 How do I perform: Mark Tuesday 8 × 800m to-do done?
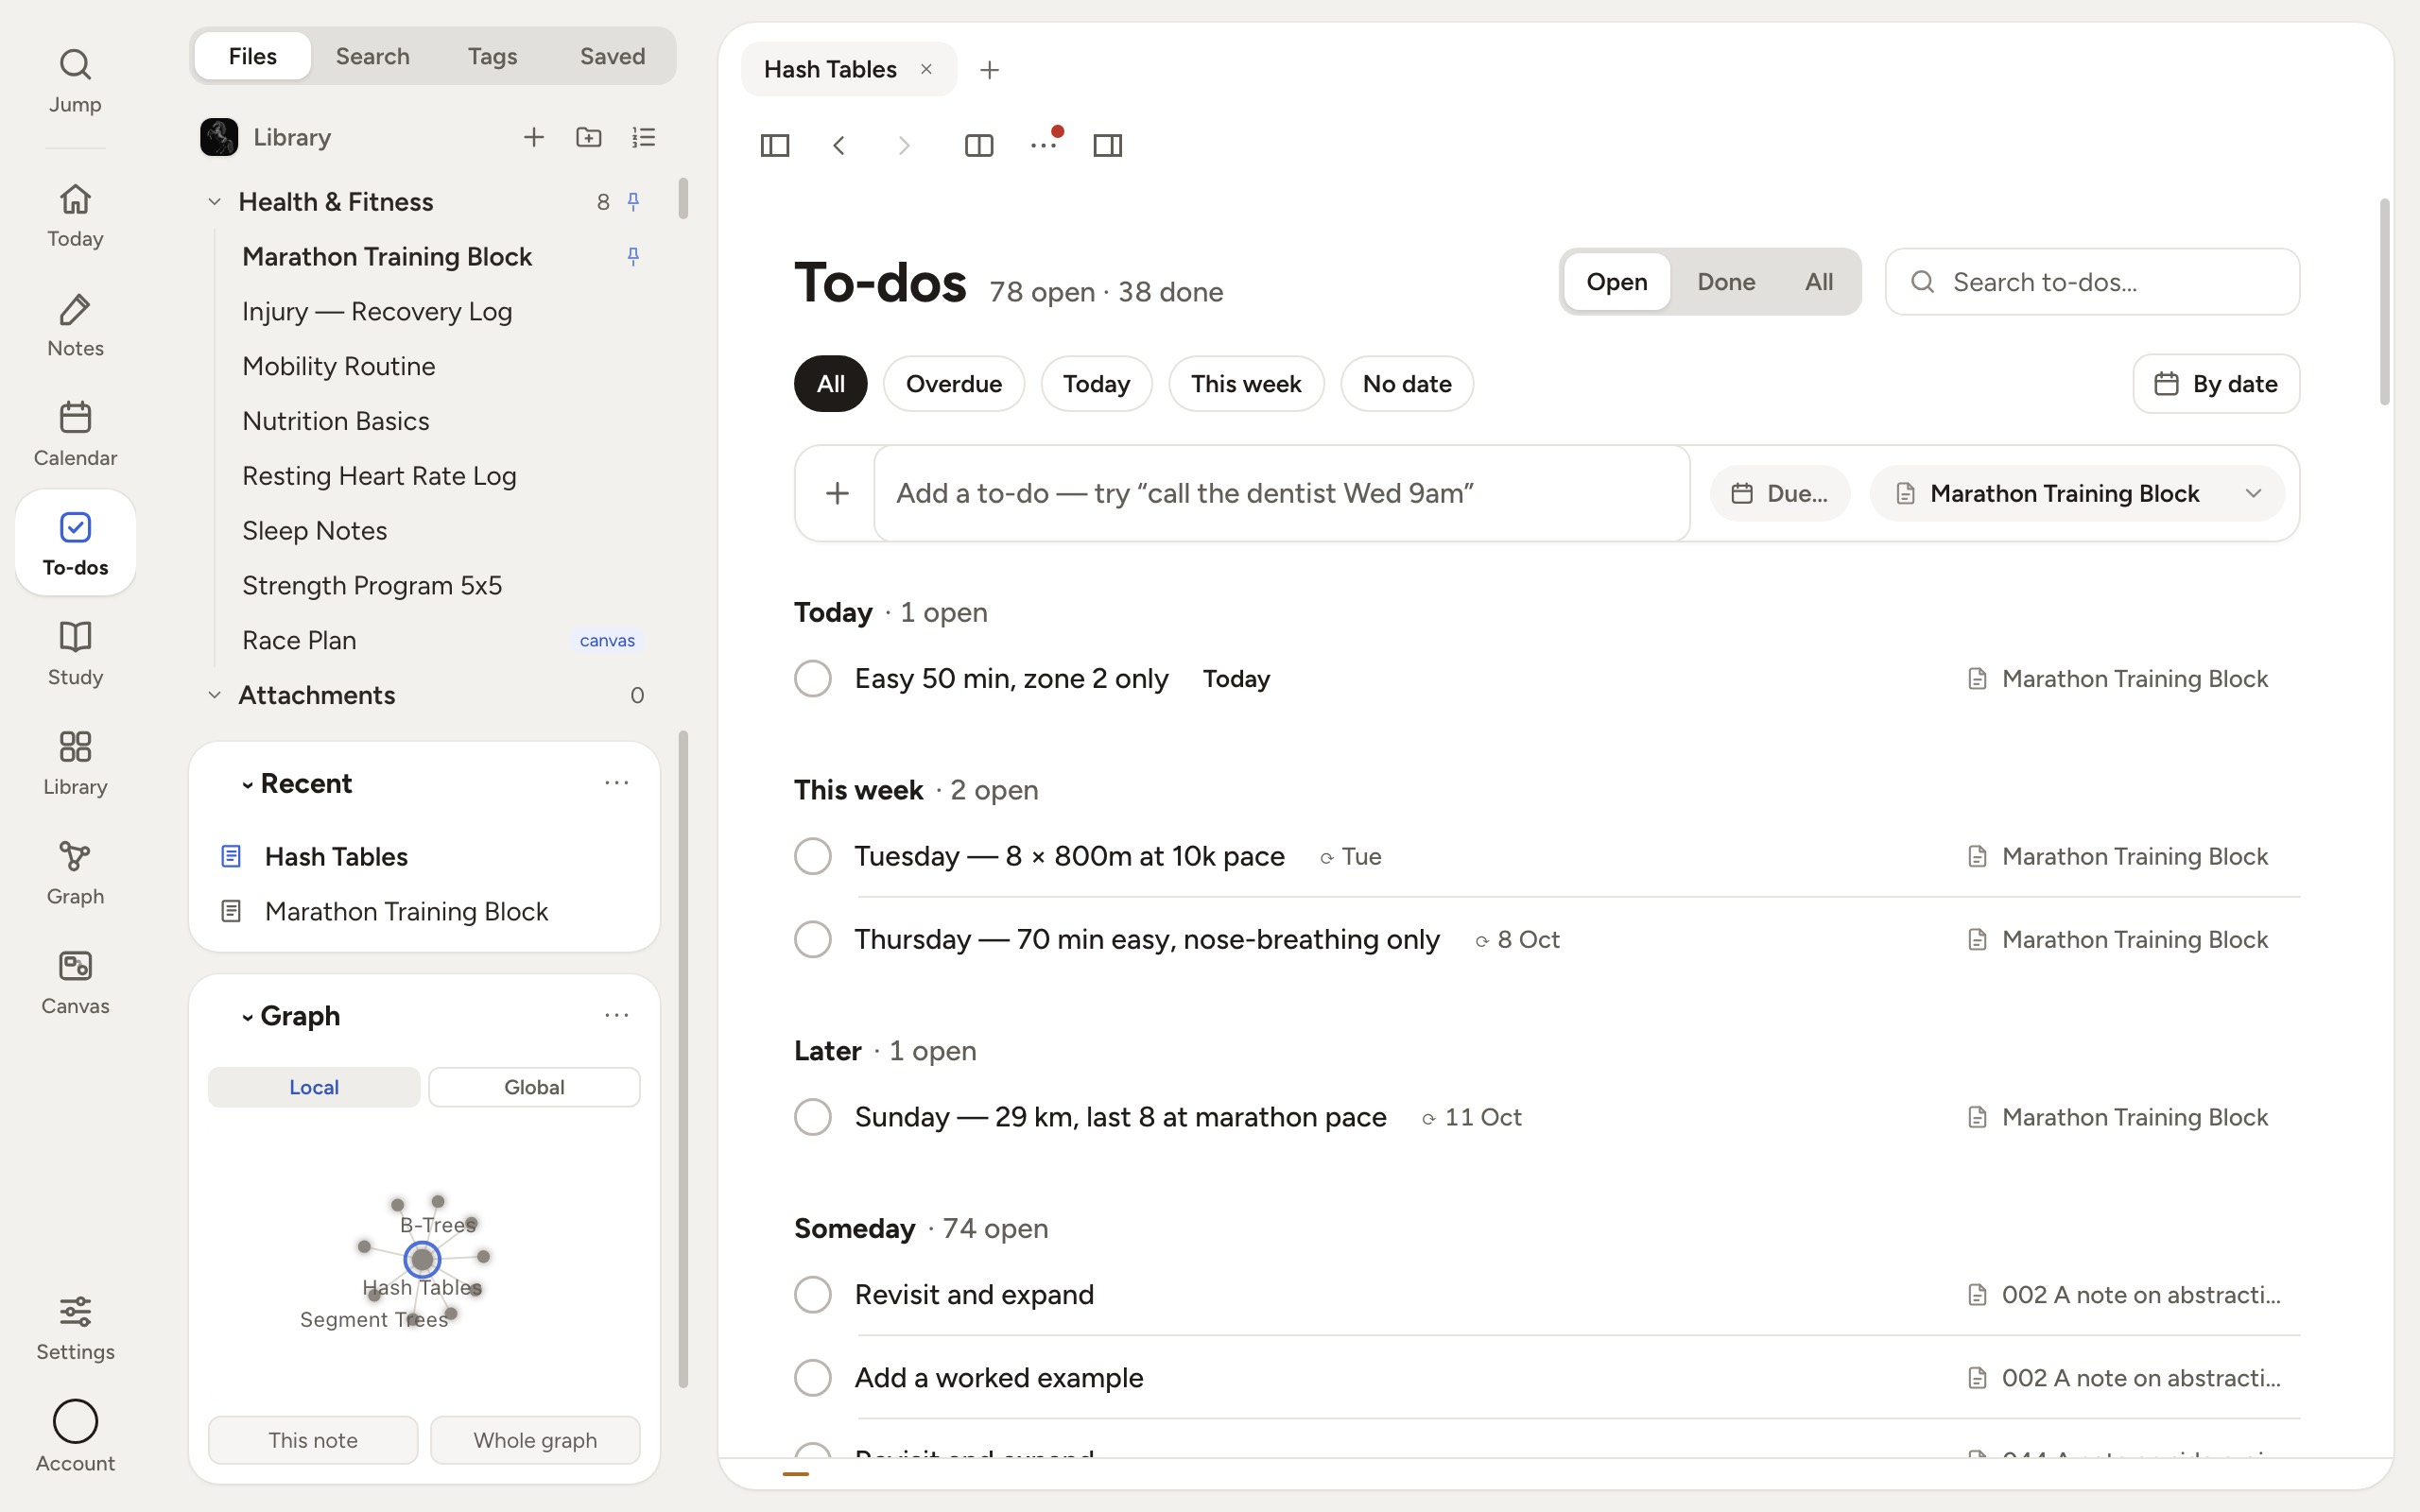(813, 856)
